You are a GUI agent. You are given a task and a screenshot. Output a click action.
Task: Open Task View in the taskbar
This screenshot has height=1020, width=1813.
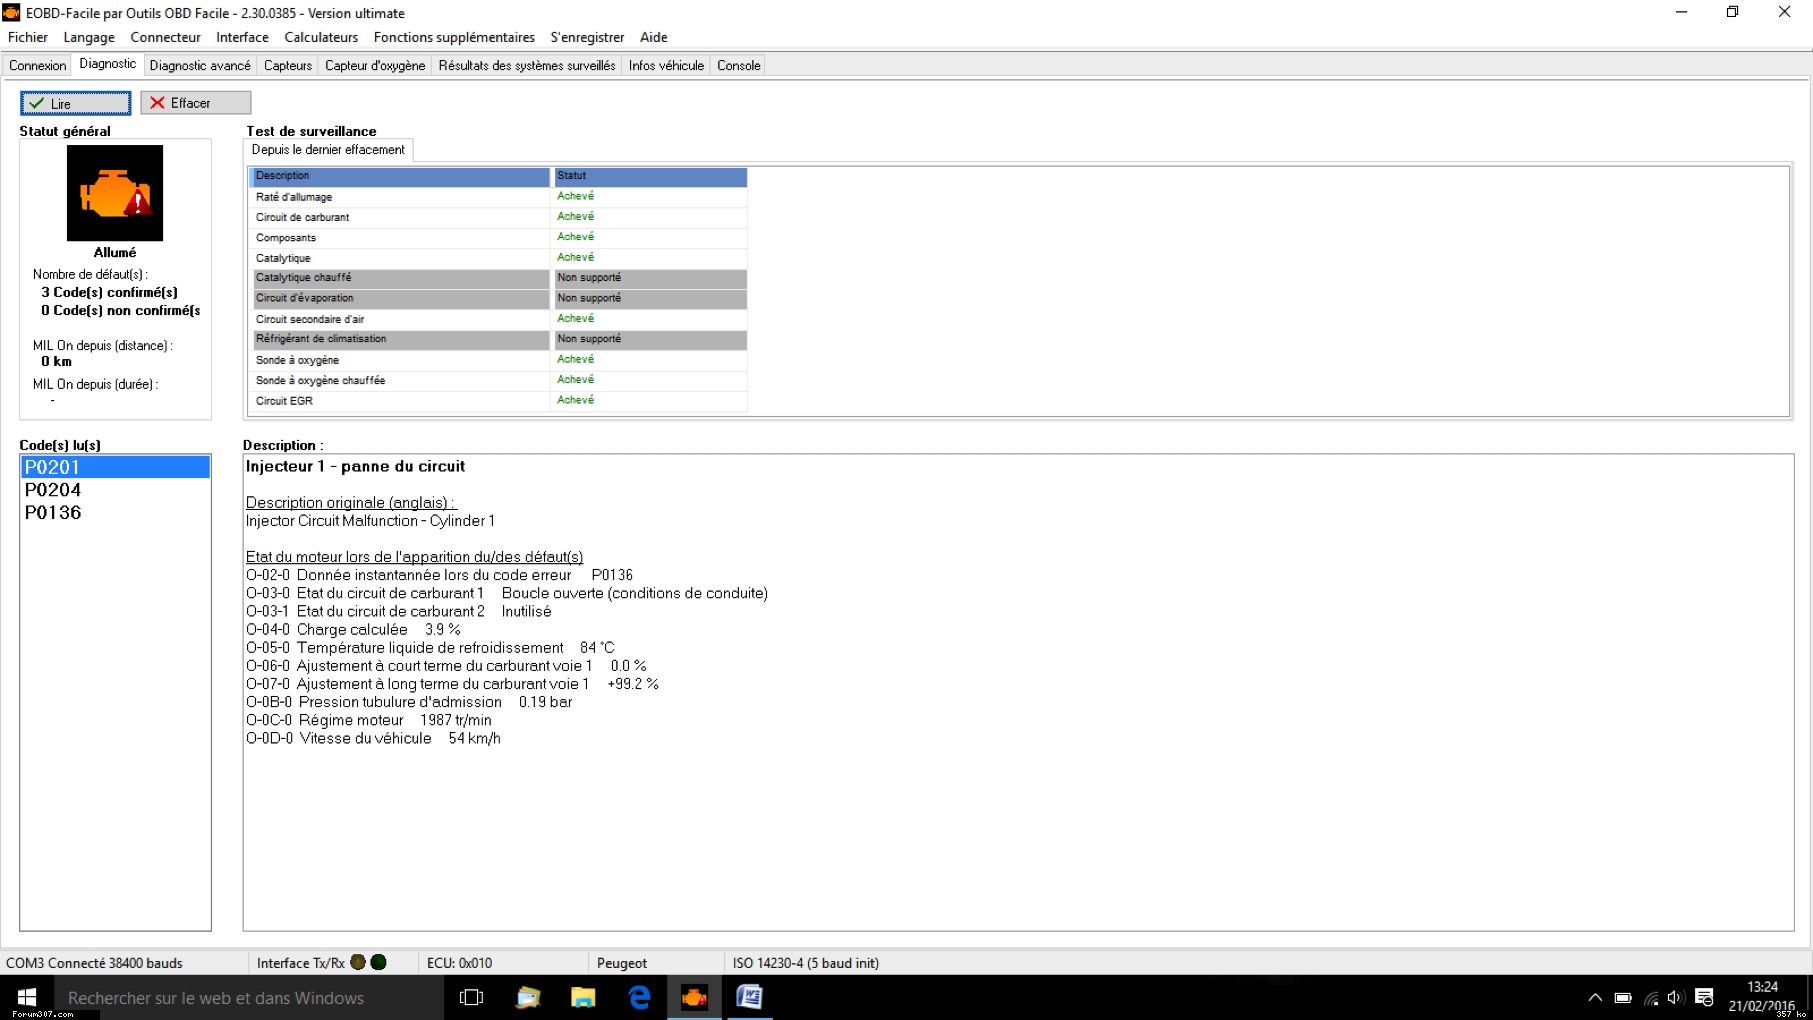coord(471,997)
